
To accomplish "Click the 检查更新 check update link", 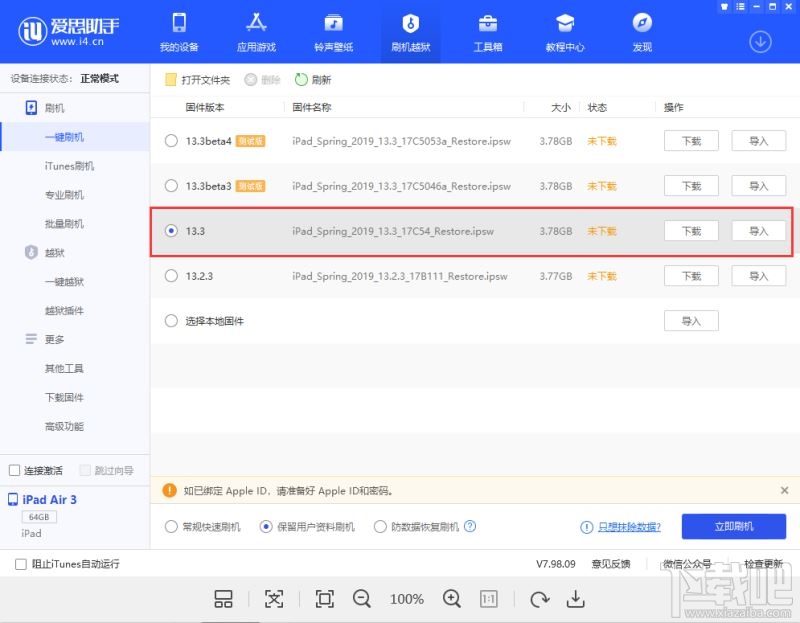I will [763, 564].
